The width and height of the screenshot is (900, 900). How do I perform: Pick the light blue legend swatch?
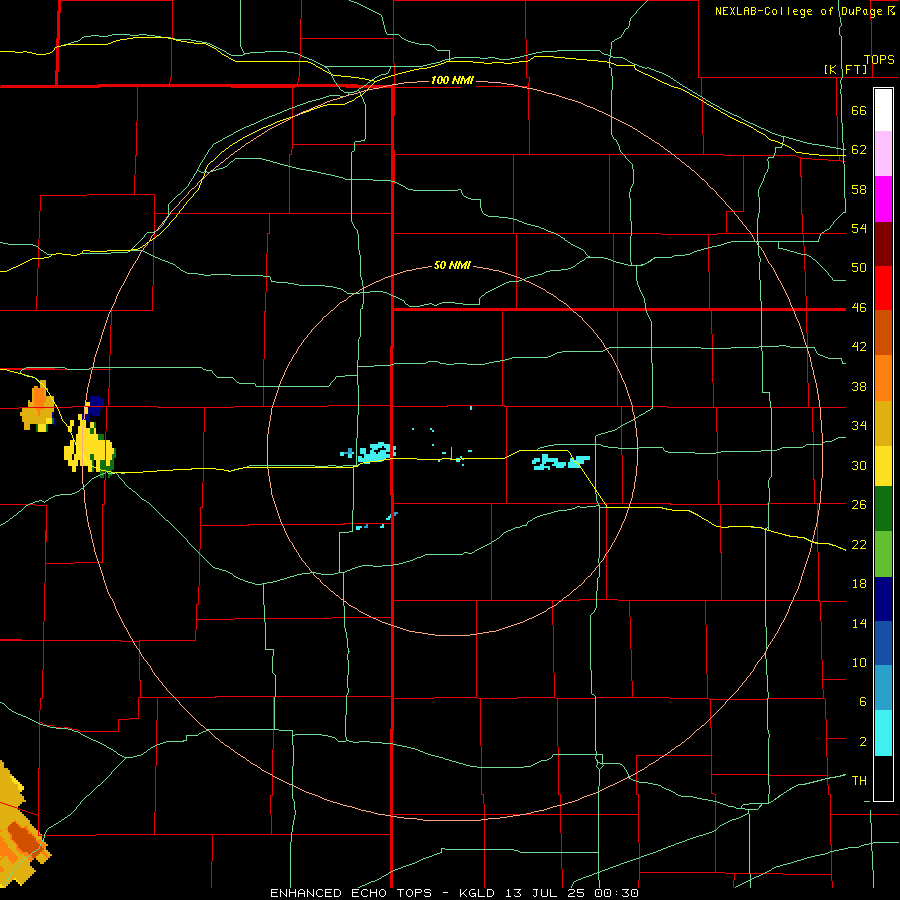883,688
